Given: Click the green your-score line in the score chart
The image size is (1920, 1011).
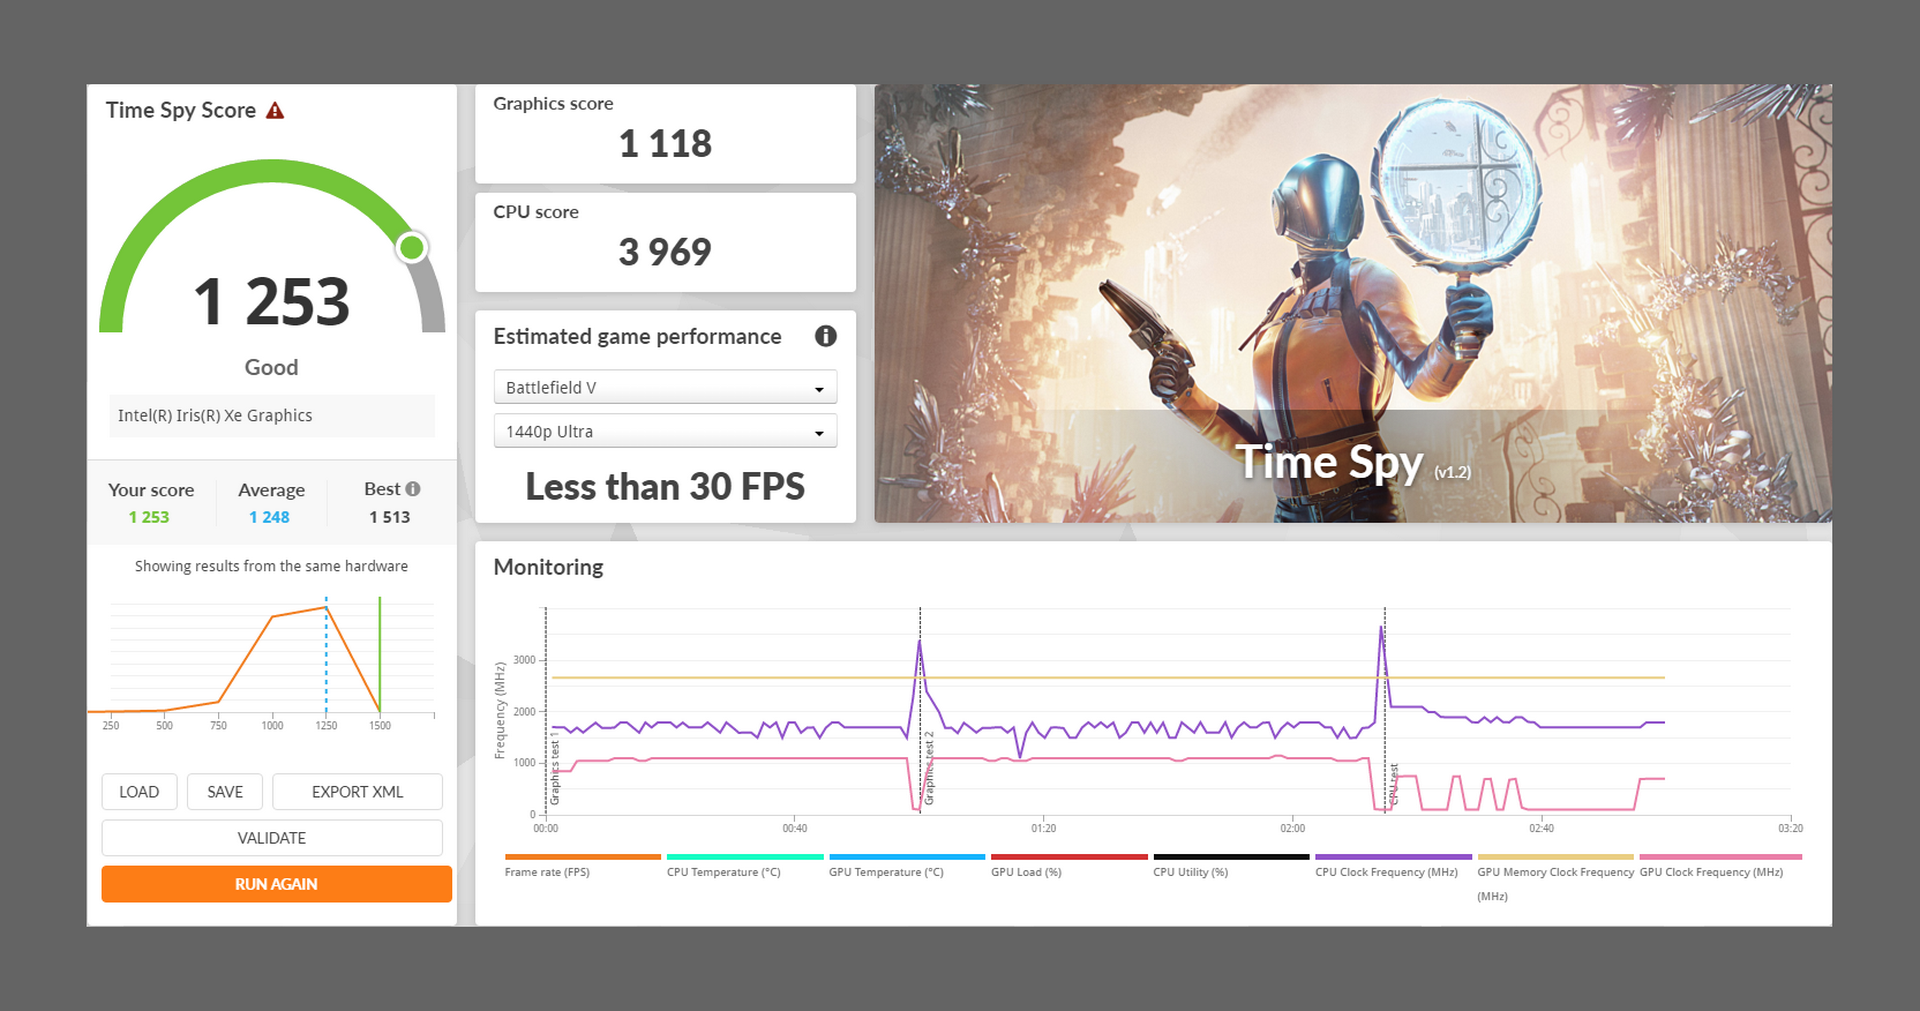Looking at the screenshot, I should pyautogui.click(x=380, y=655).
